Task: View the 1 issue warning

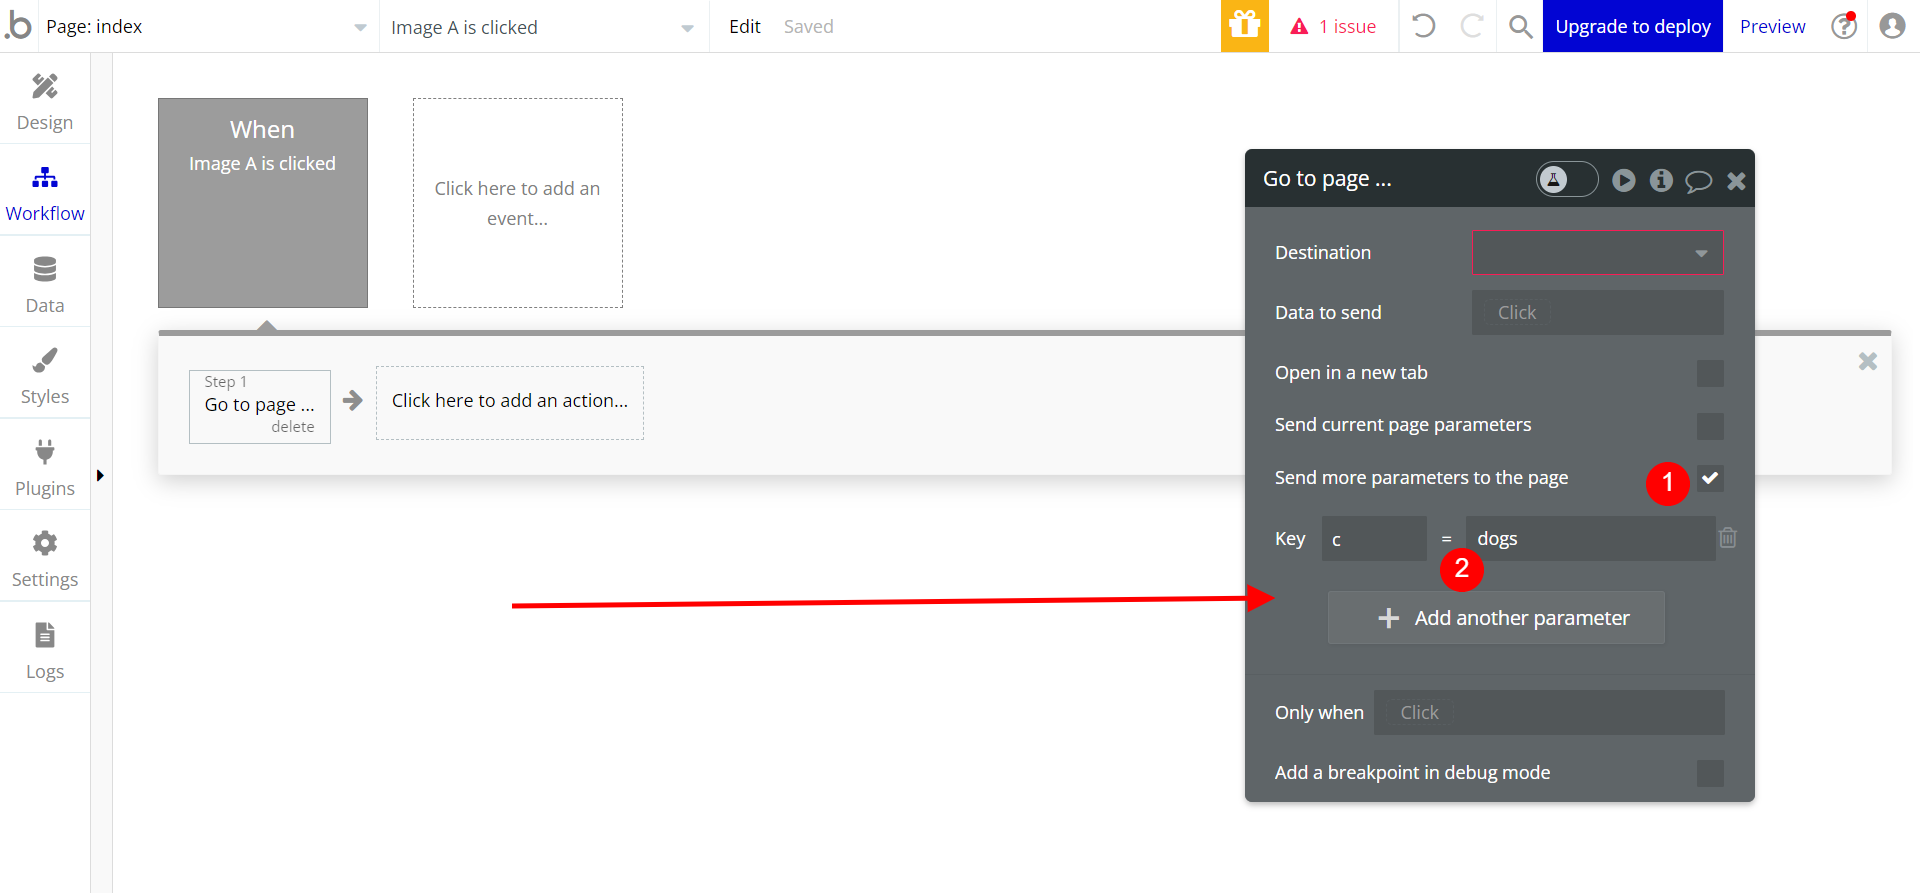Action: pos(1333,27)
